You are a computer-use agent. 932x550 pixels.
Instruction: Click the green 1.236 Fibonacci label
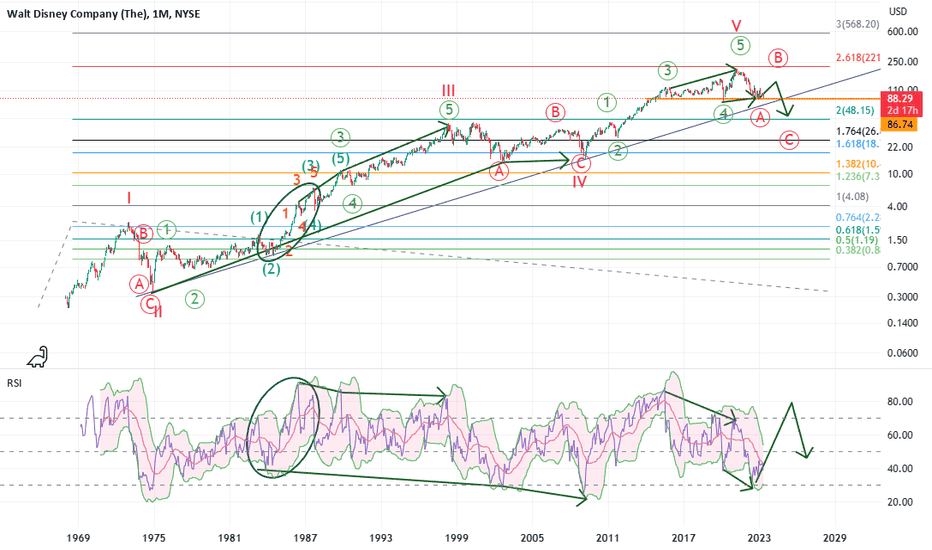click(858, 177)
